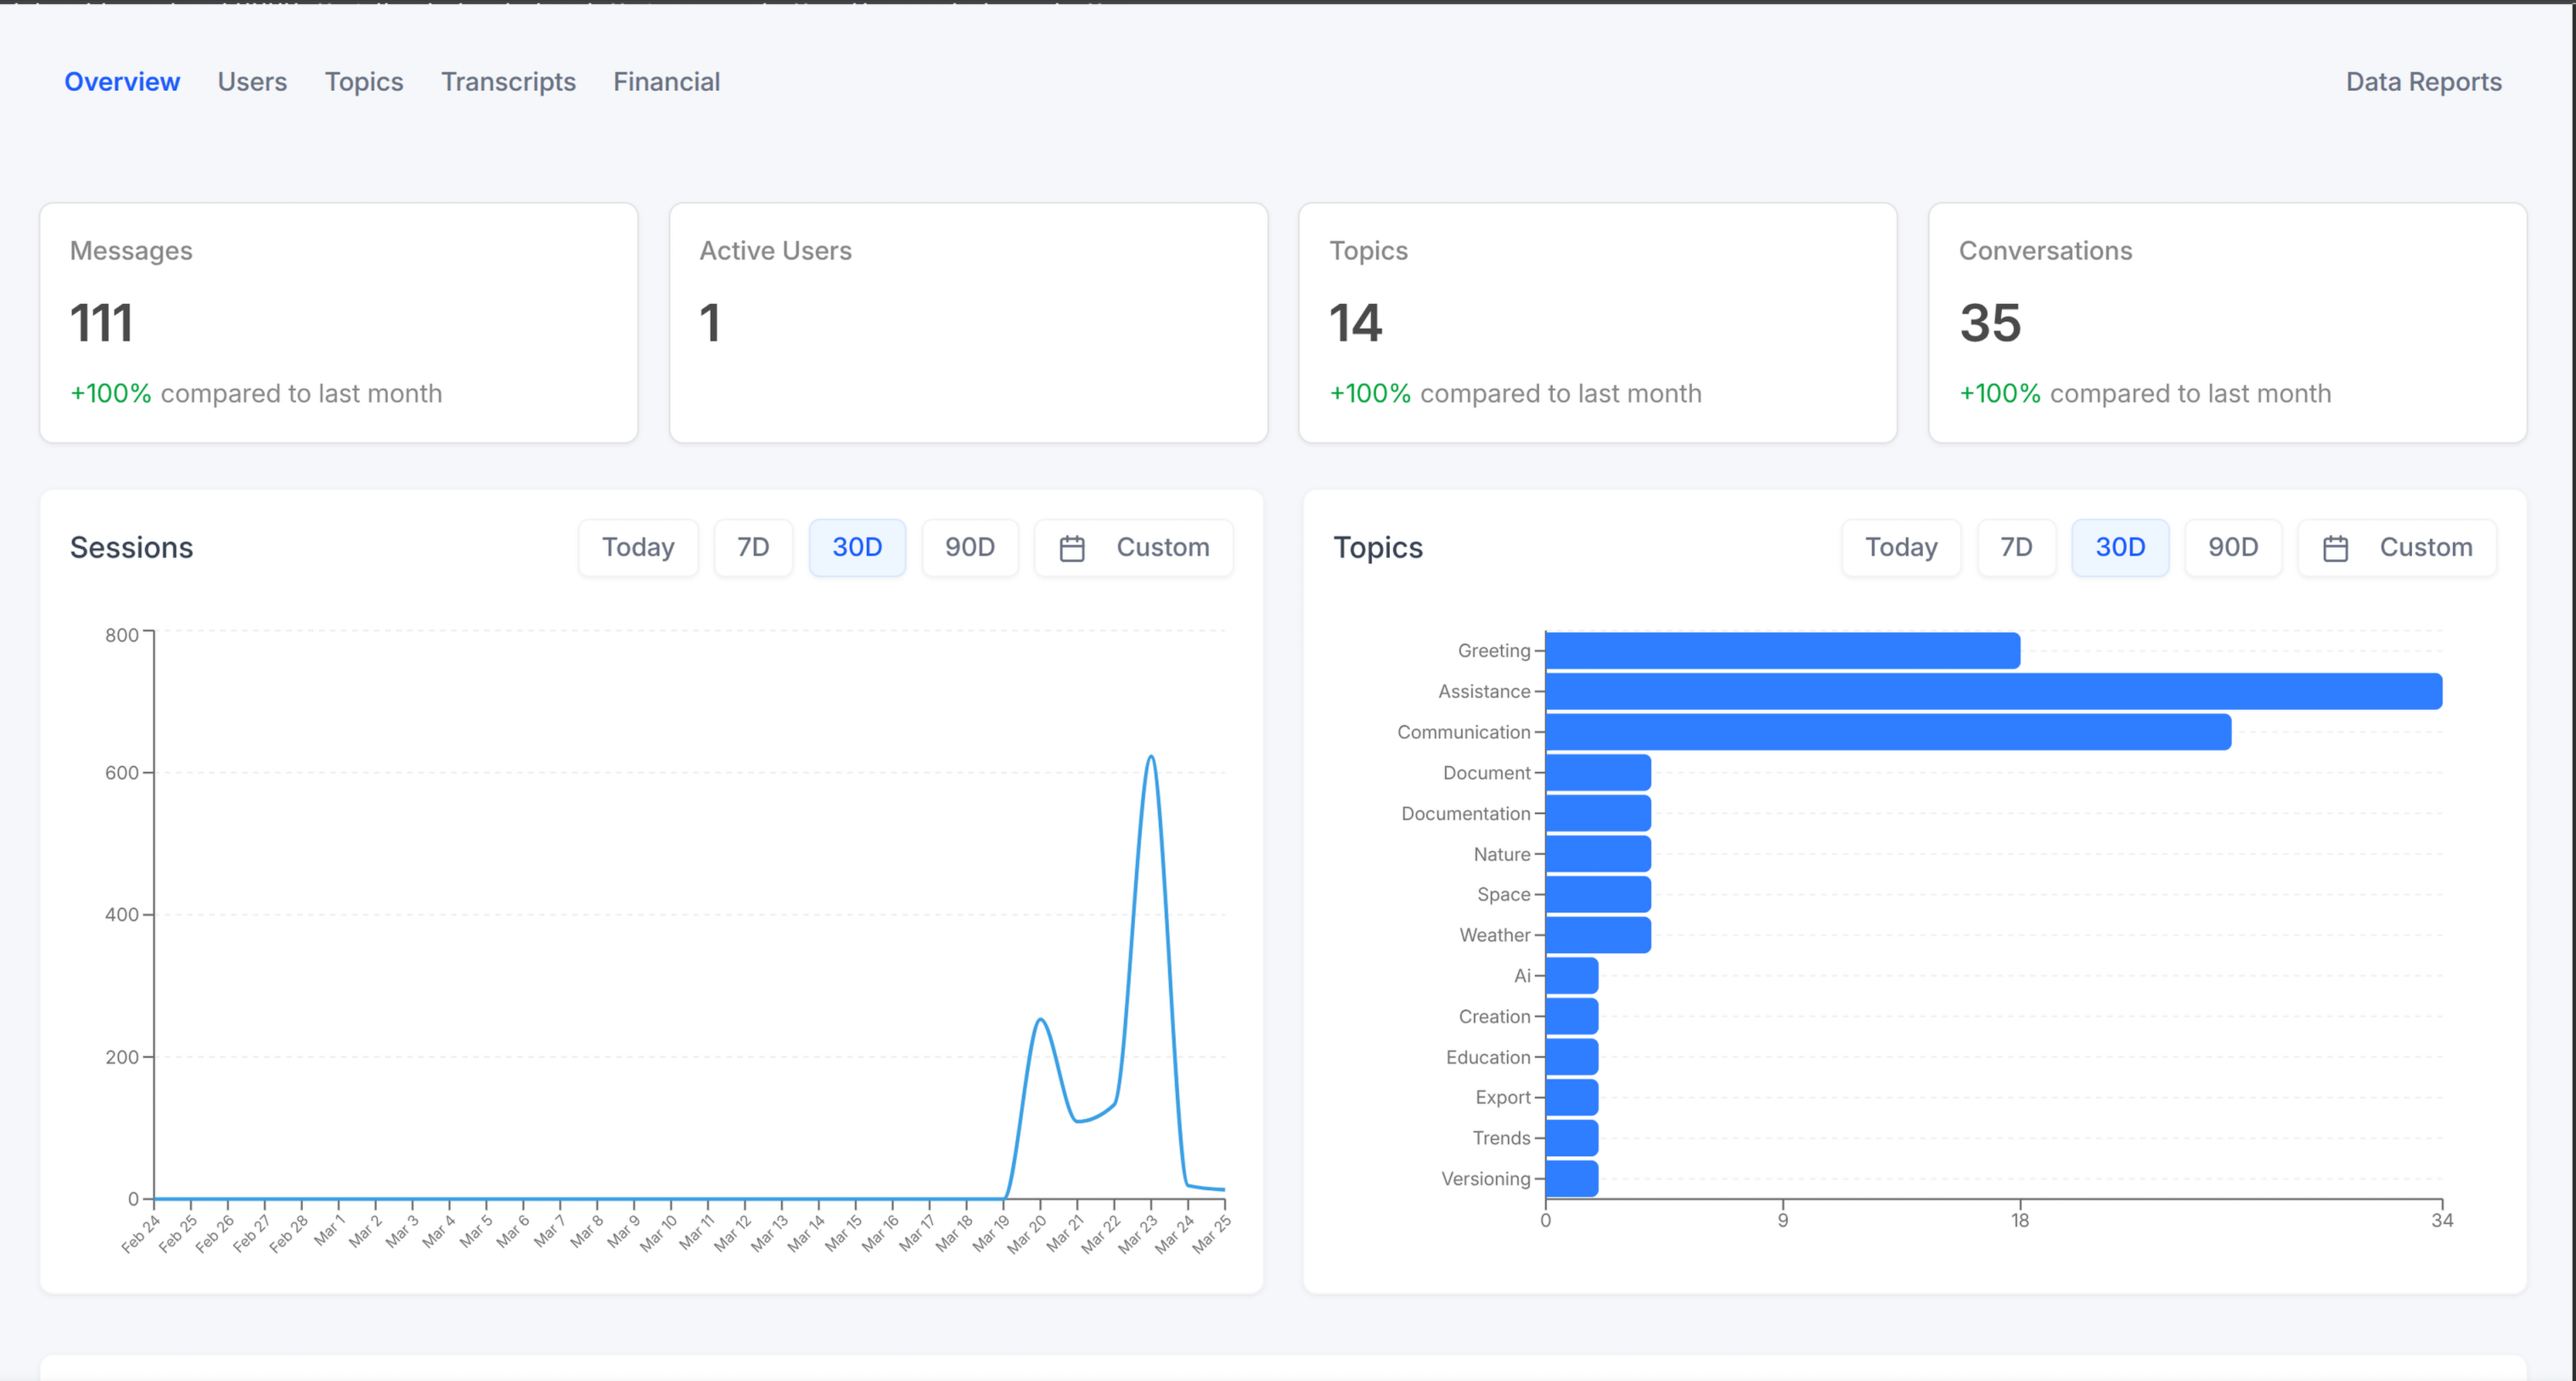Viewport: 2576px width, 1381px height.
Task: Switch Sessions chart to 90D view
Action: [x=969, y=548]
